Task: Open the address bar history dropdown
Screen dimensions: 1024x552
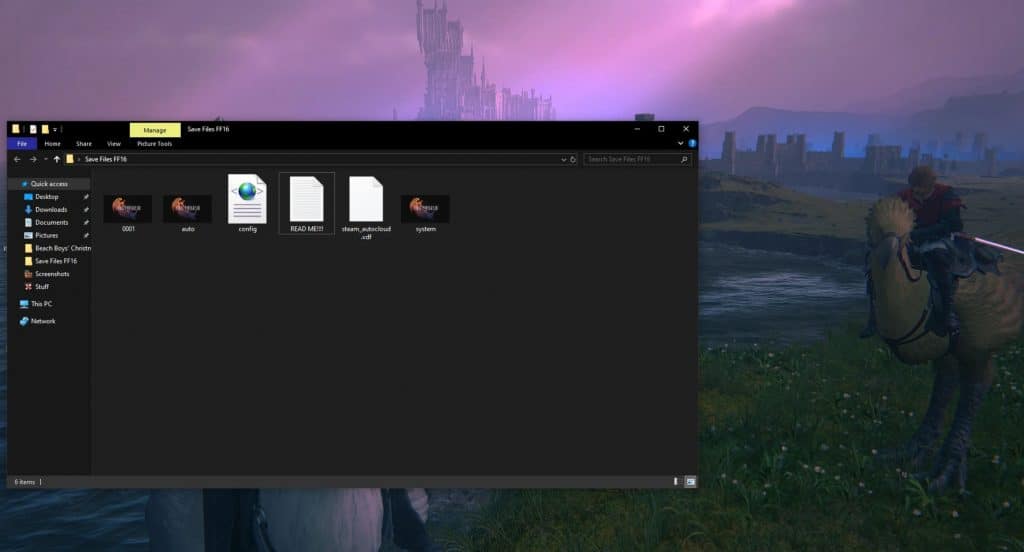Action: pos(564,159)
